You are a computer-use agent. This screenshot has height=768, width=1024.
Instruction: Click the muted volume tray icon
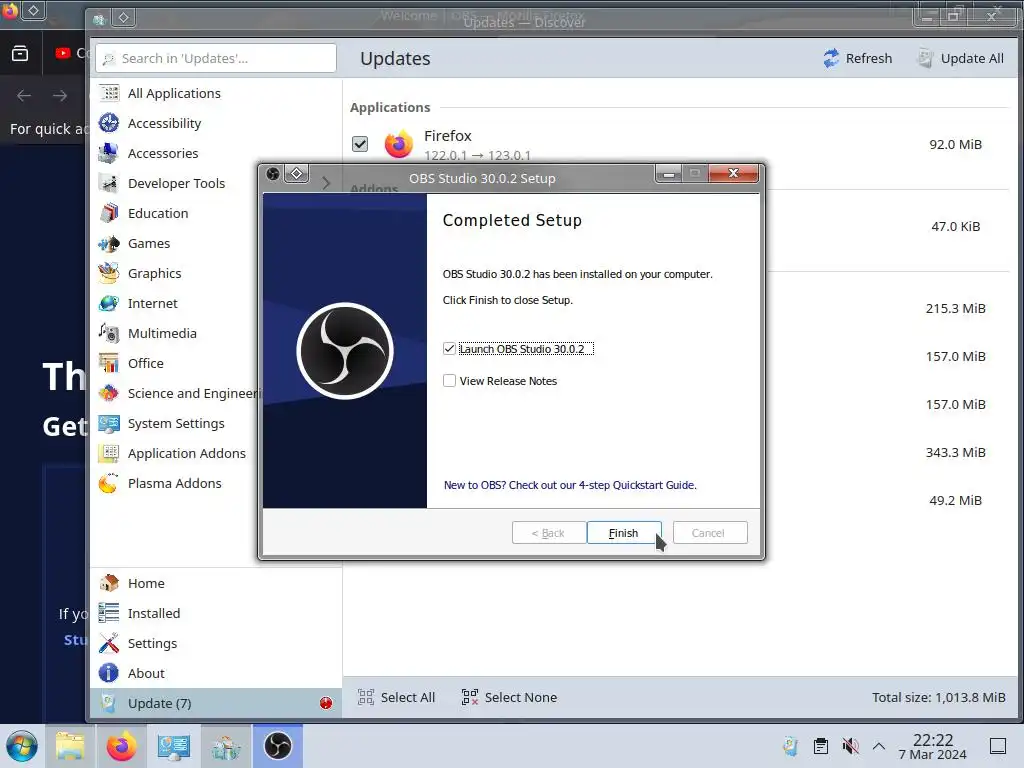coord(850,746)
